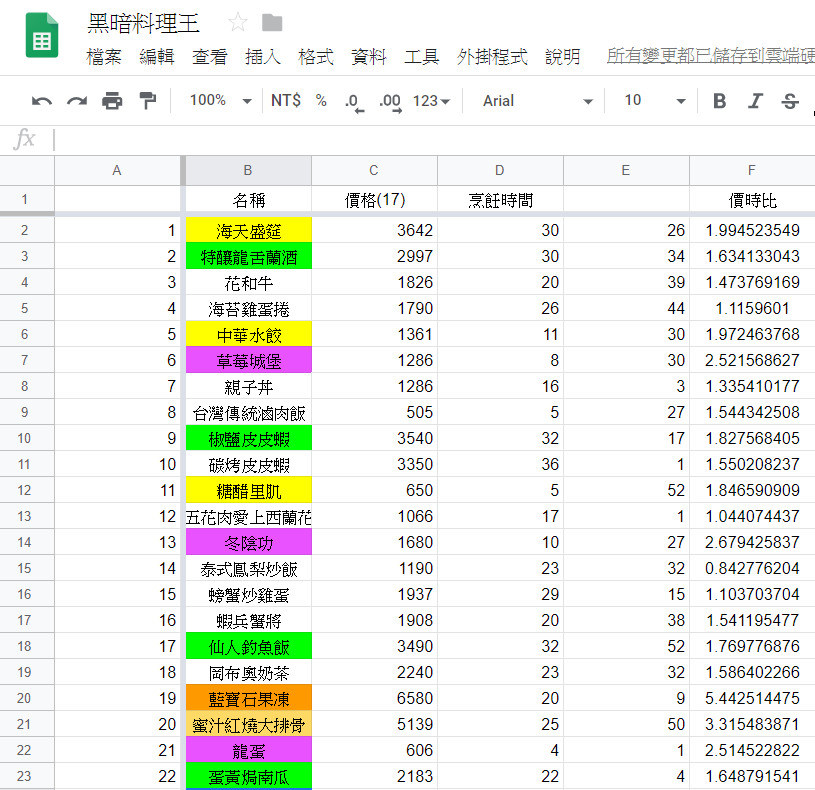The image size is (815, 790).
Task: Select cell 台灣傳統滷肉飯
Action: tap(248, 412)
